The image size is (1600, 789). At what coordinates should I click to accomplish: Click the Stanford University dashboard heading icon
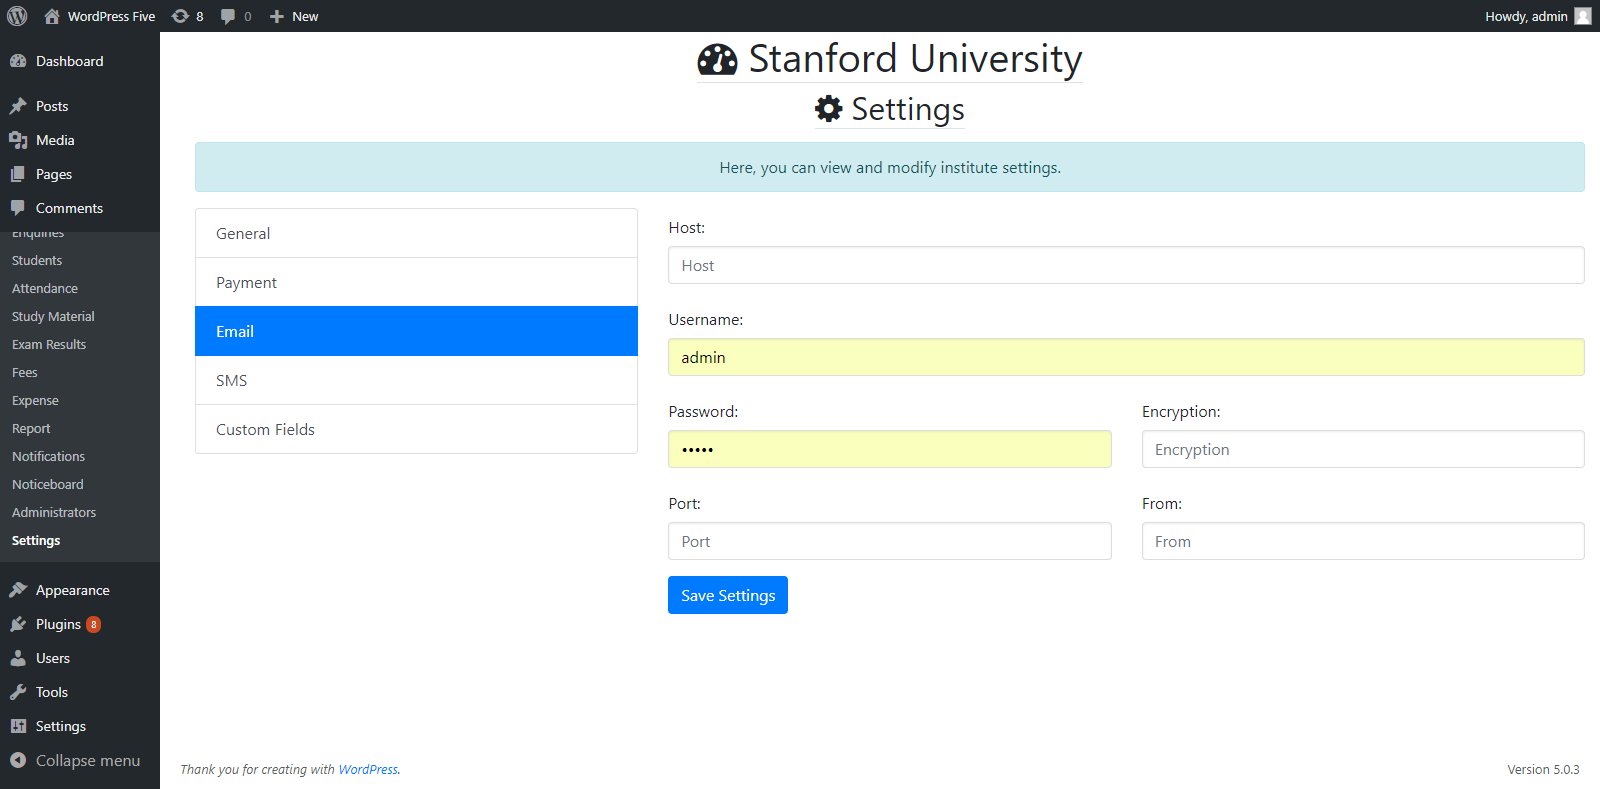[717, 60]
